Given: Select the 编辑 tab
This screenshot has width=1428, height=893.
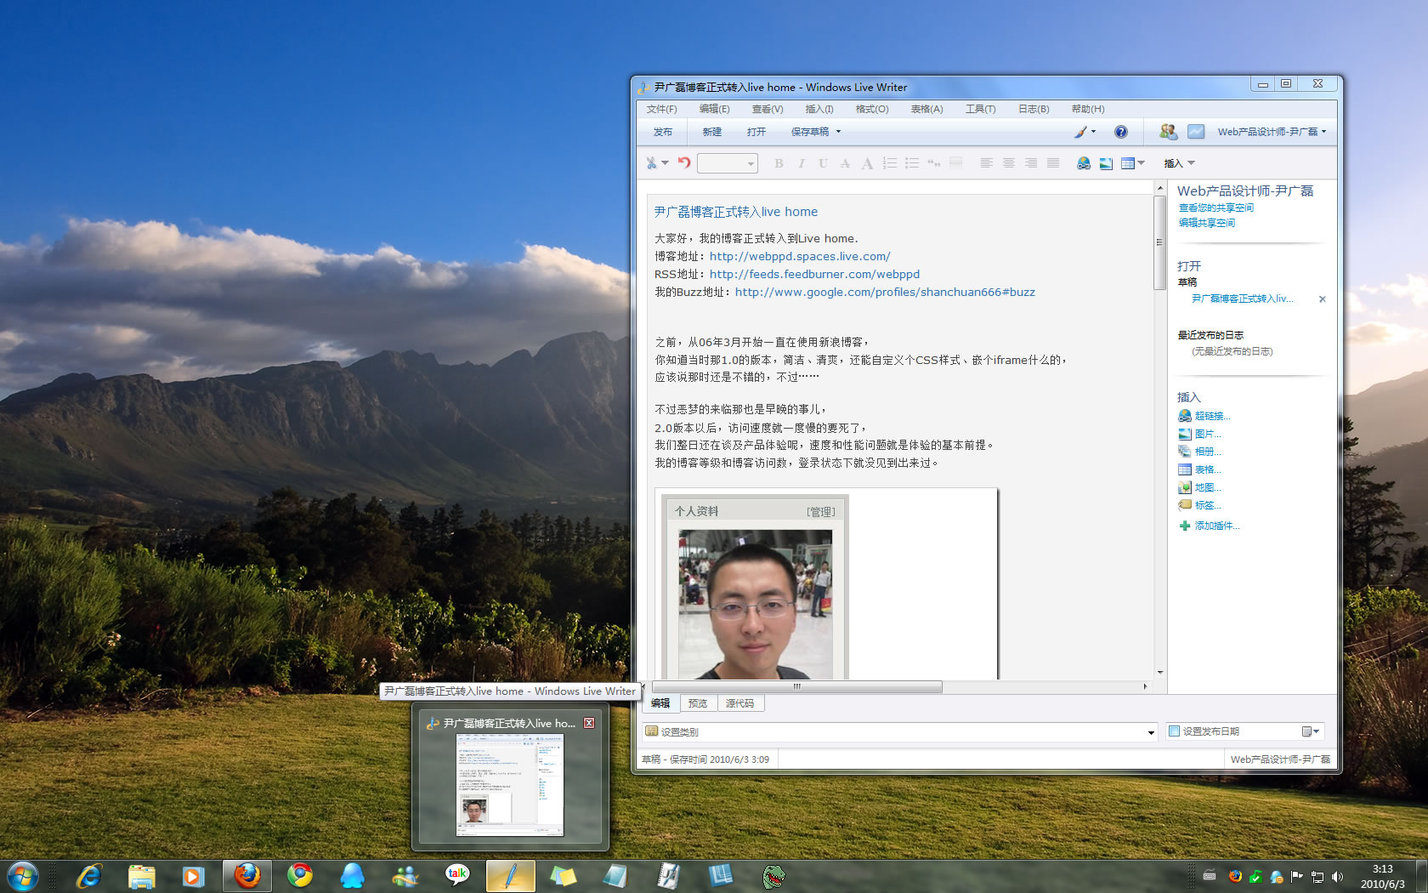Looking at the screenshot, I should (x=660, y=703).
